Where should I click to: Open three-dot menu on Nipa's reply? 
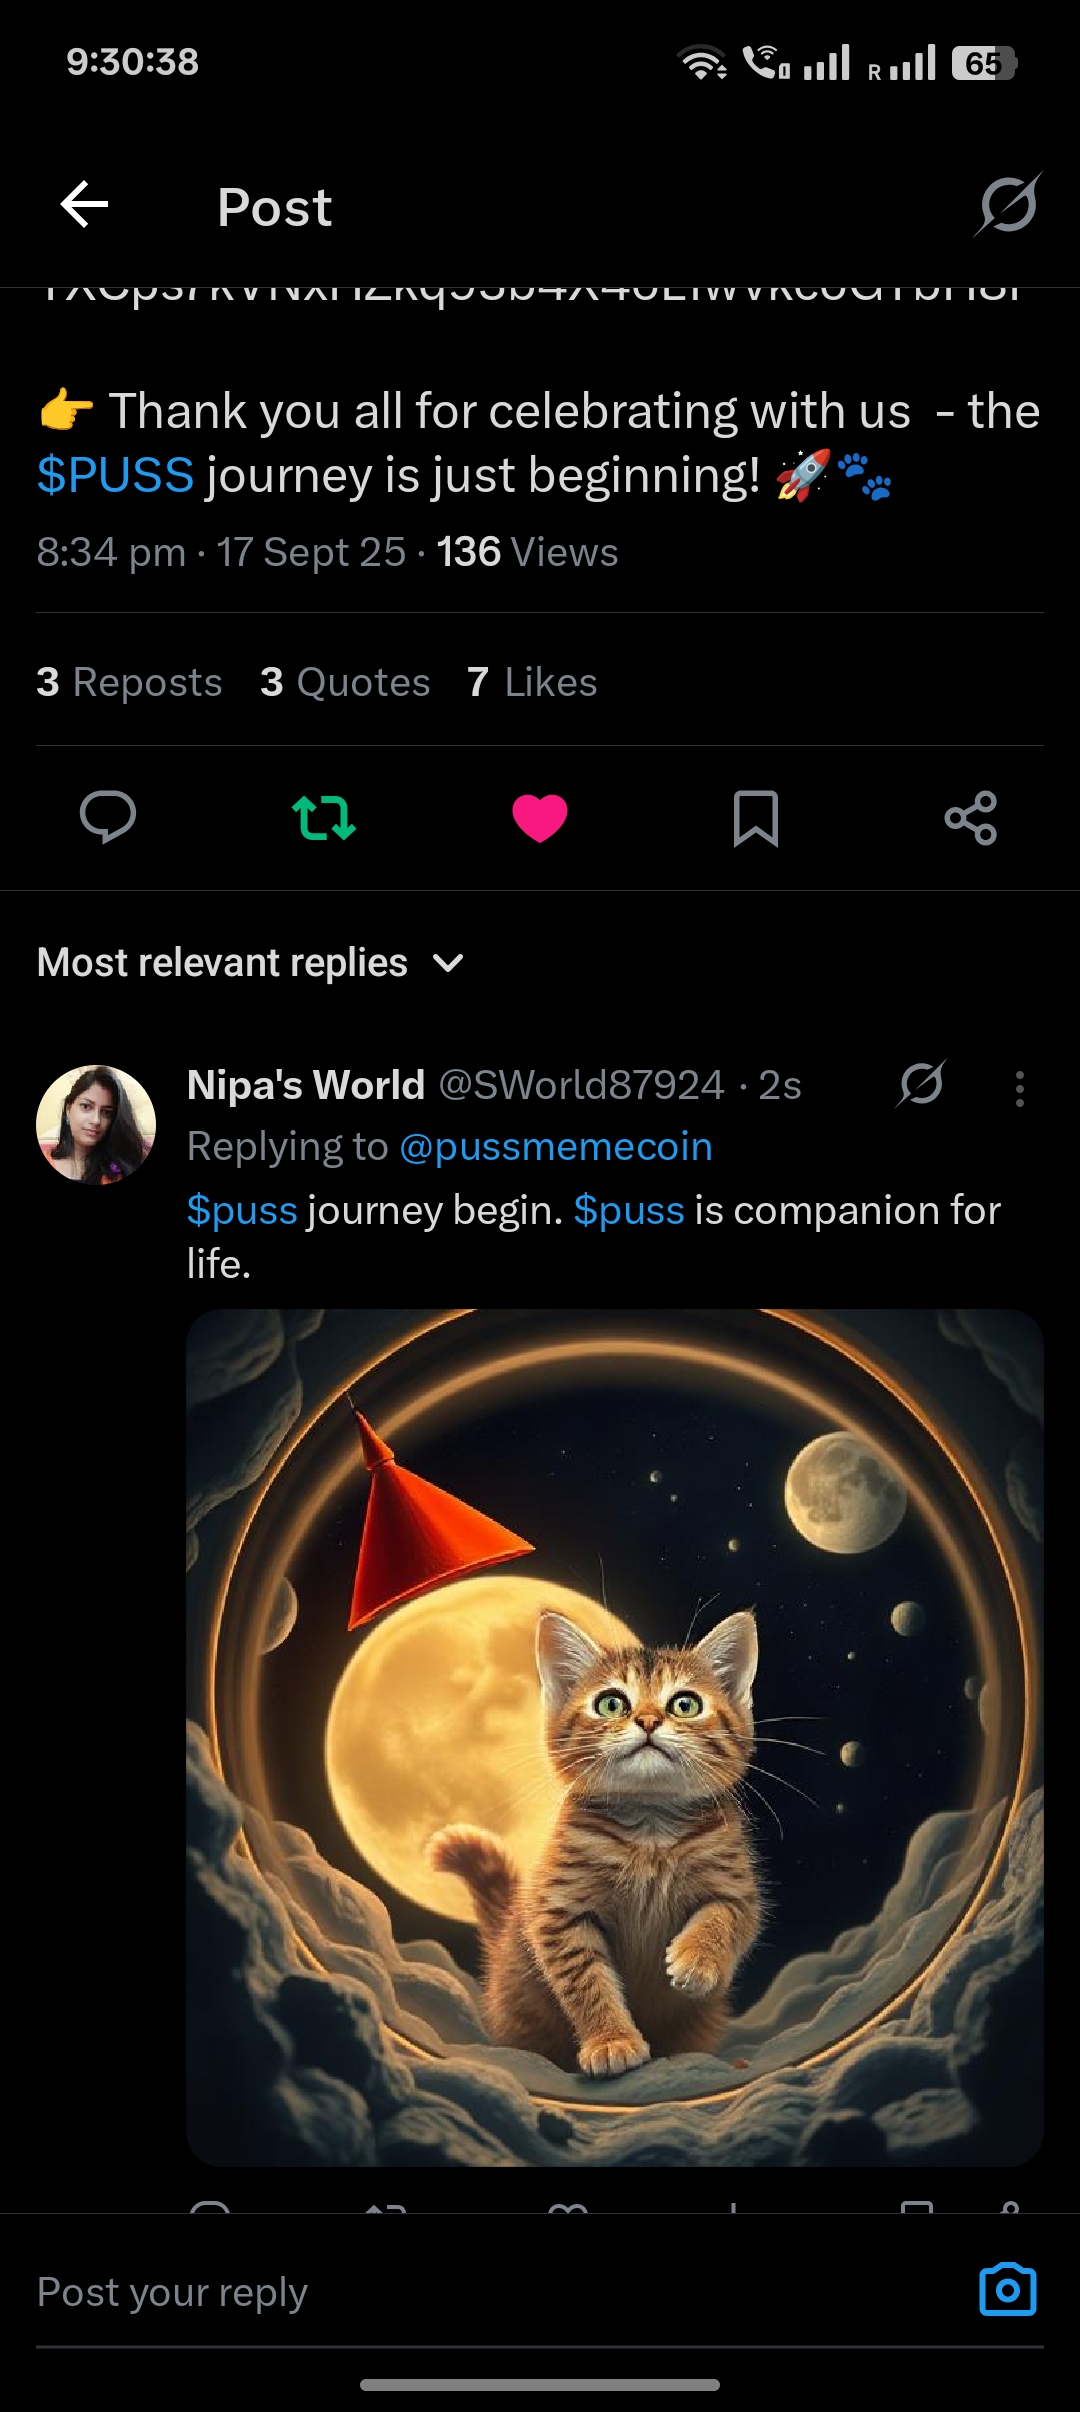click(x=1019, y=1088)
